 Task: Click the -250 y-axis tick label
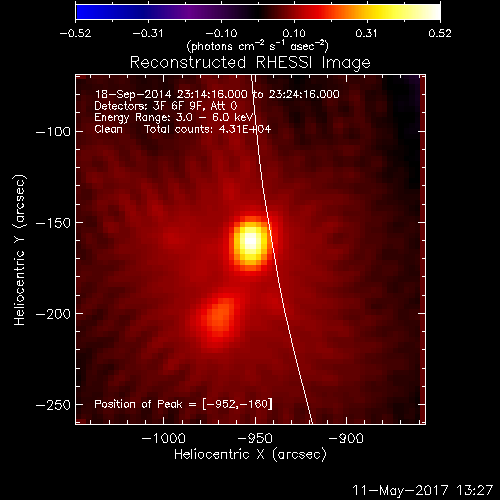[53, 405]
